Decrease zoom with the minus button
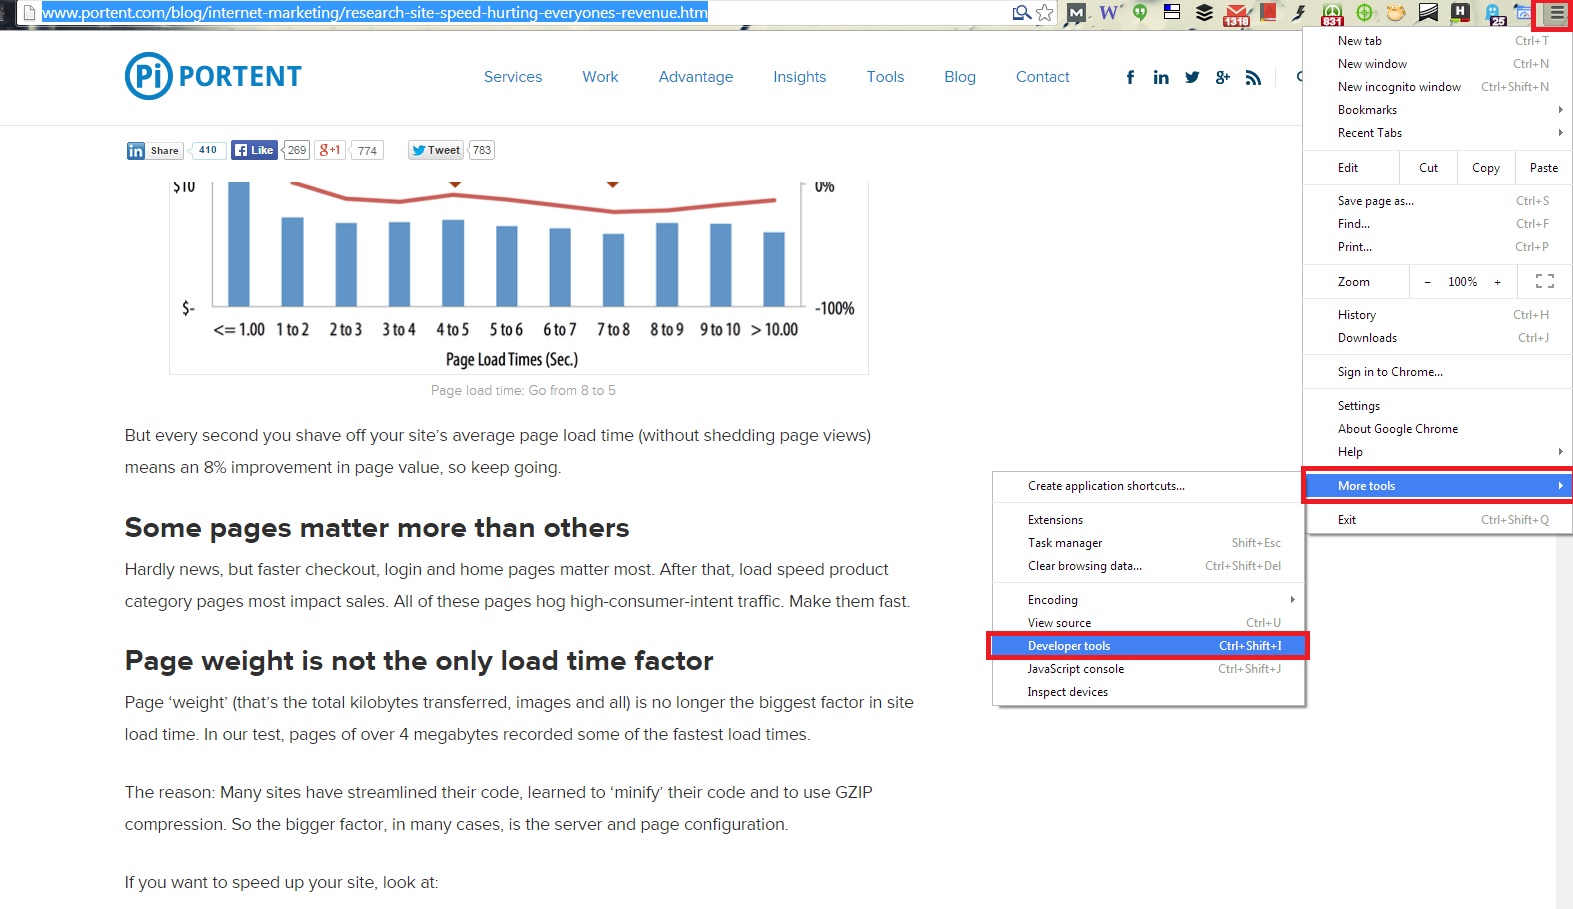 (x=1427, y=282)
